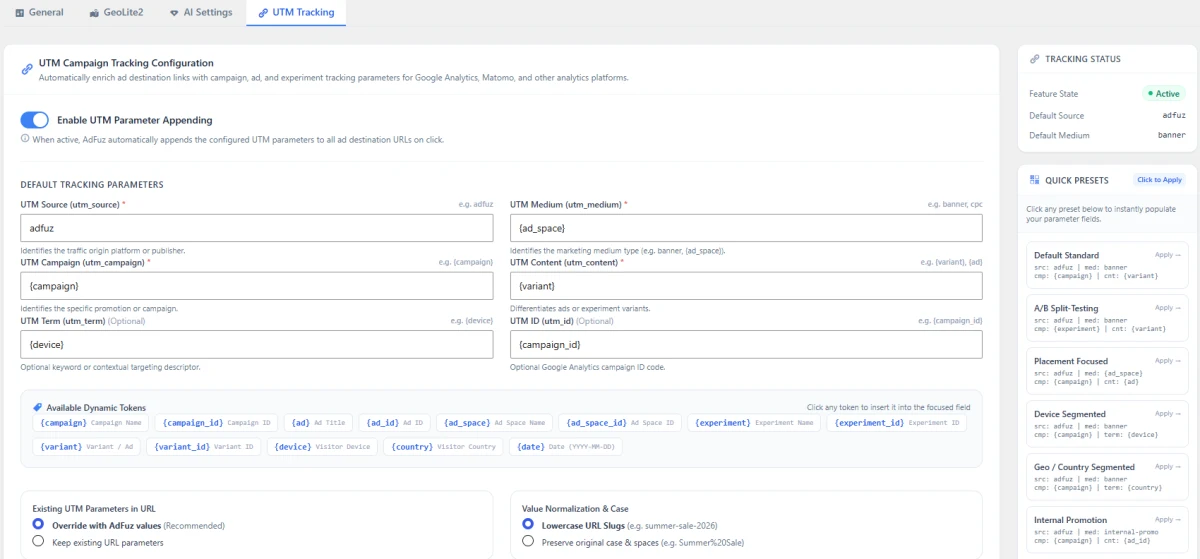Screen dimensions: 1200x559
Task: Click the 'Click to Apply' badge
Action: pyautogui.click(x=1159, y=180)
